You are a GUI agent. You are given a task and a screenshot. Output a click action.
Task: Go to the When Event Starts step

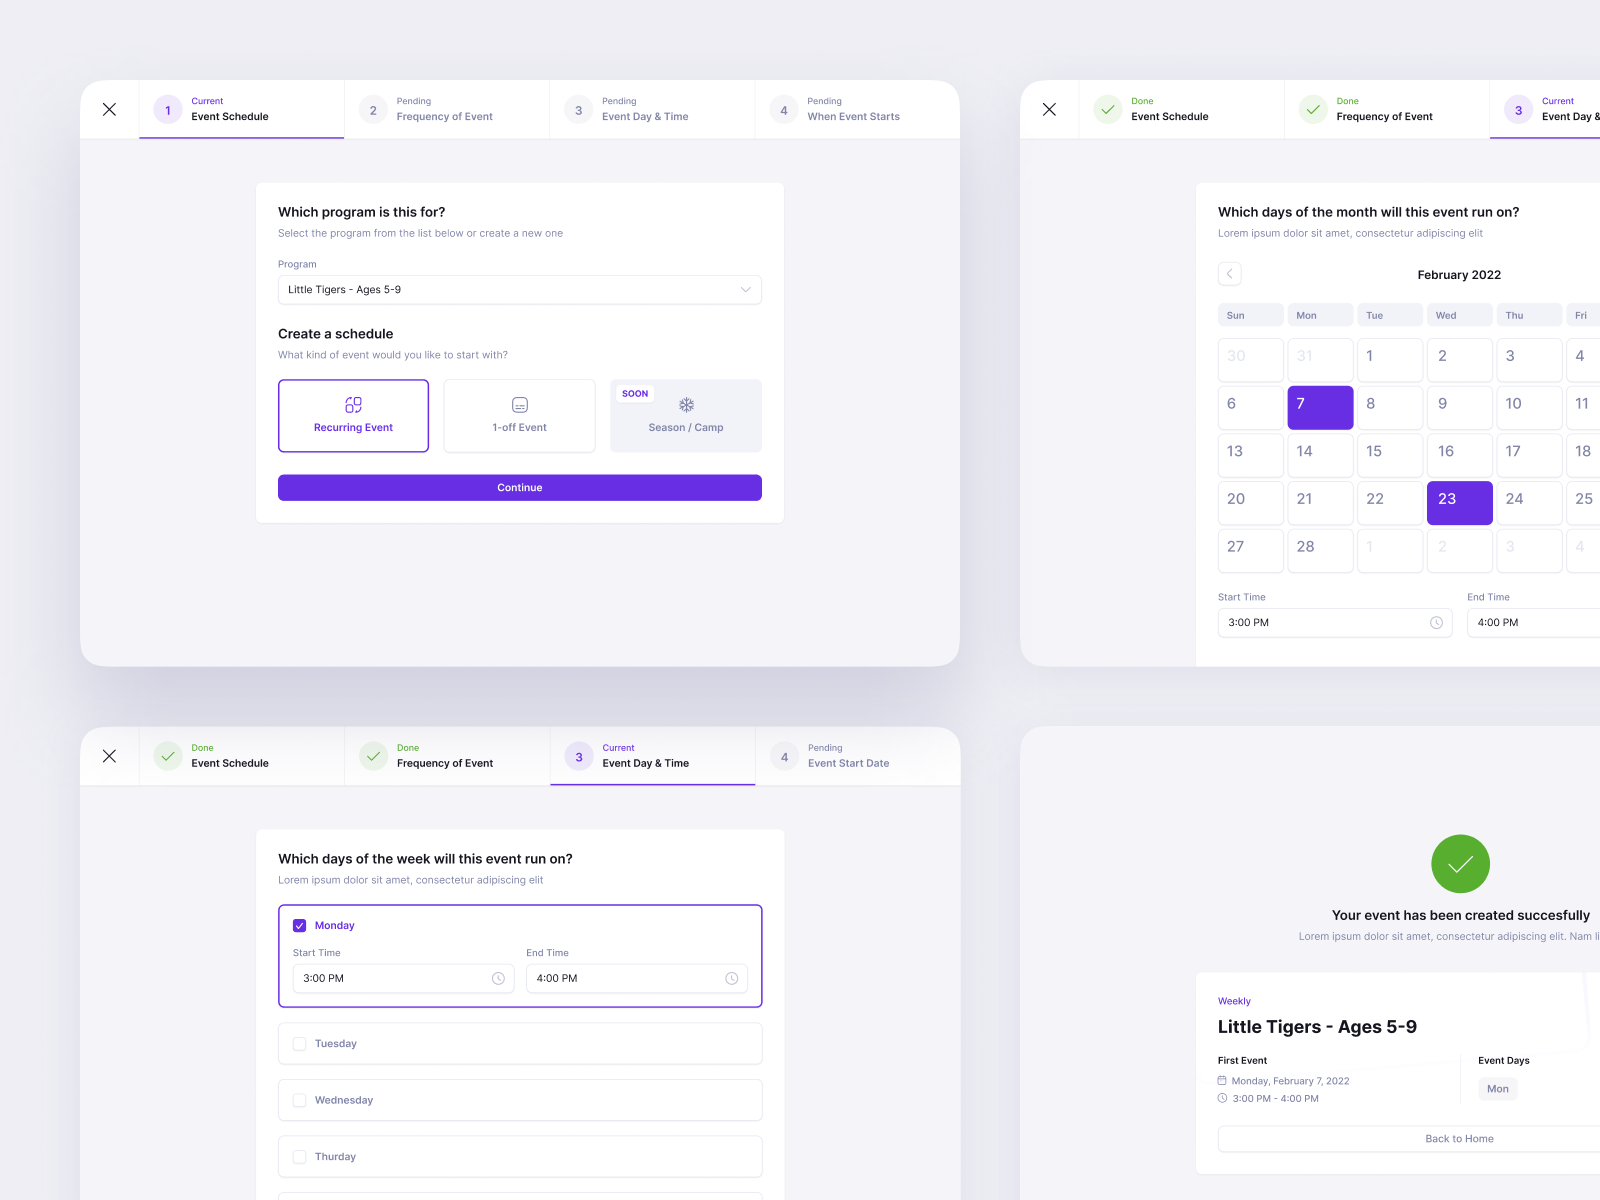853,109
